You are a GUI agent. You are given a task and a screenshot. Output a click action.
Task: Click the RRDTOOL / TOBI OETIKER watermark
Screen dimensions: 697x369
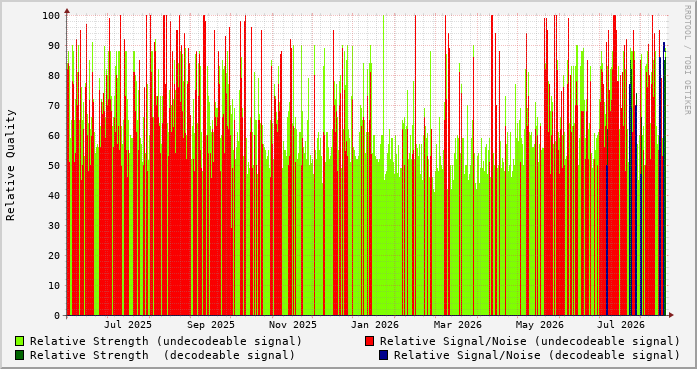pos(687,59)
